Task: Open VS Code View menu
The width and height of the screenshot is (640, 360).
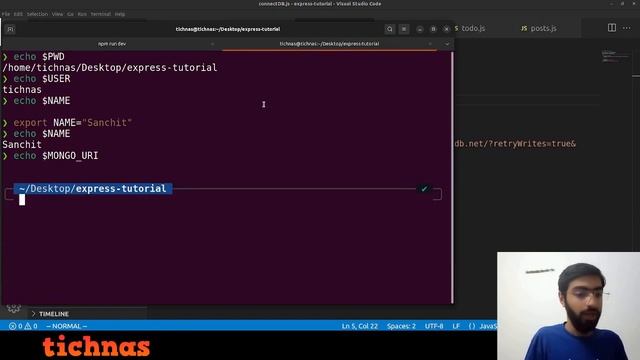Action: tap(57, 14)
